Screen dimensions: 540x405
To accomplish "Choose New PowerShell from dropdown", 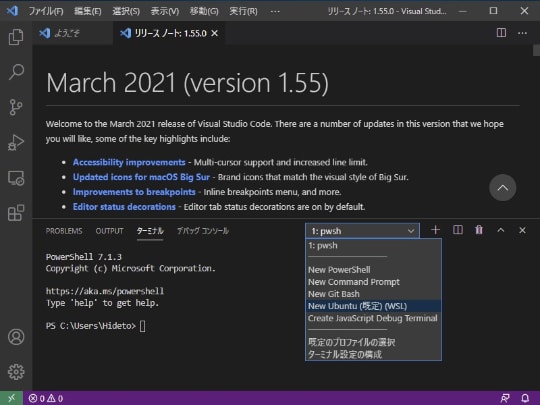I will click(373, 270).
